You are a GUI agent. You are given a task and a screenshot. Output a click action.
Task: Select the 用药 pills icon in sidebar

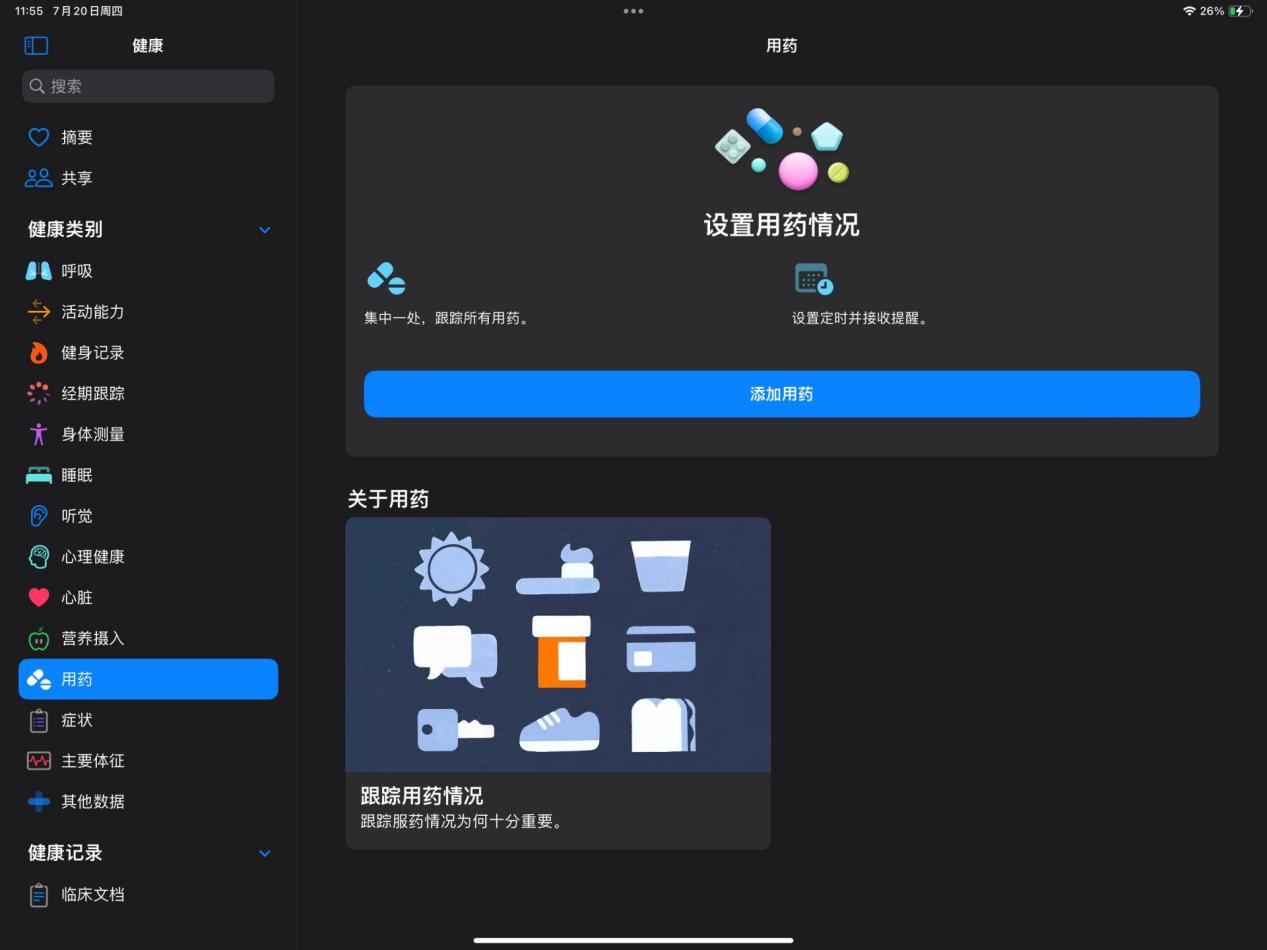click(x=38, y=679)
